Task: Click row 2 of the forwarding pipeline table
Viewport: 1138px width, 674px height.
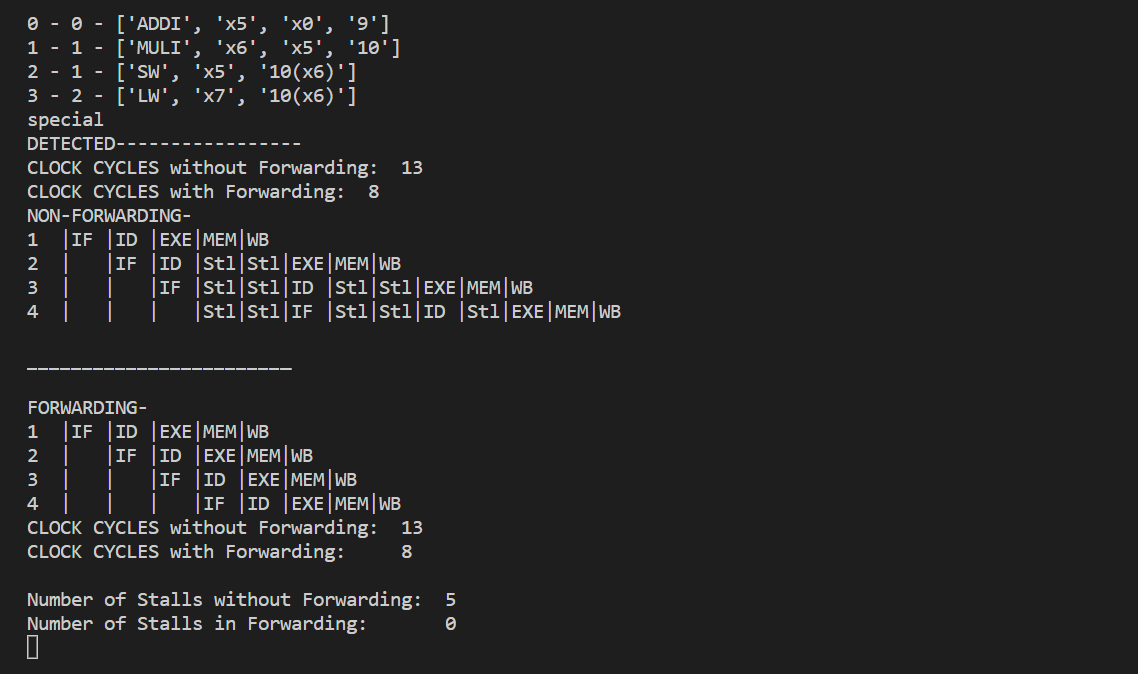Action: pyautogui.click(x=170, y=456)
